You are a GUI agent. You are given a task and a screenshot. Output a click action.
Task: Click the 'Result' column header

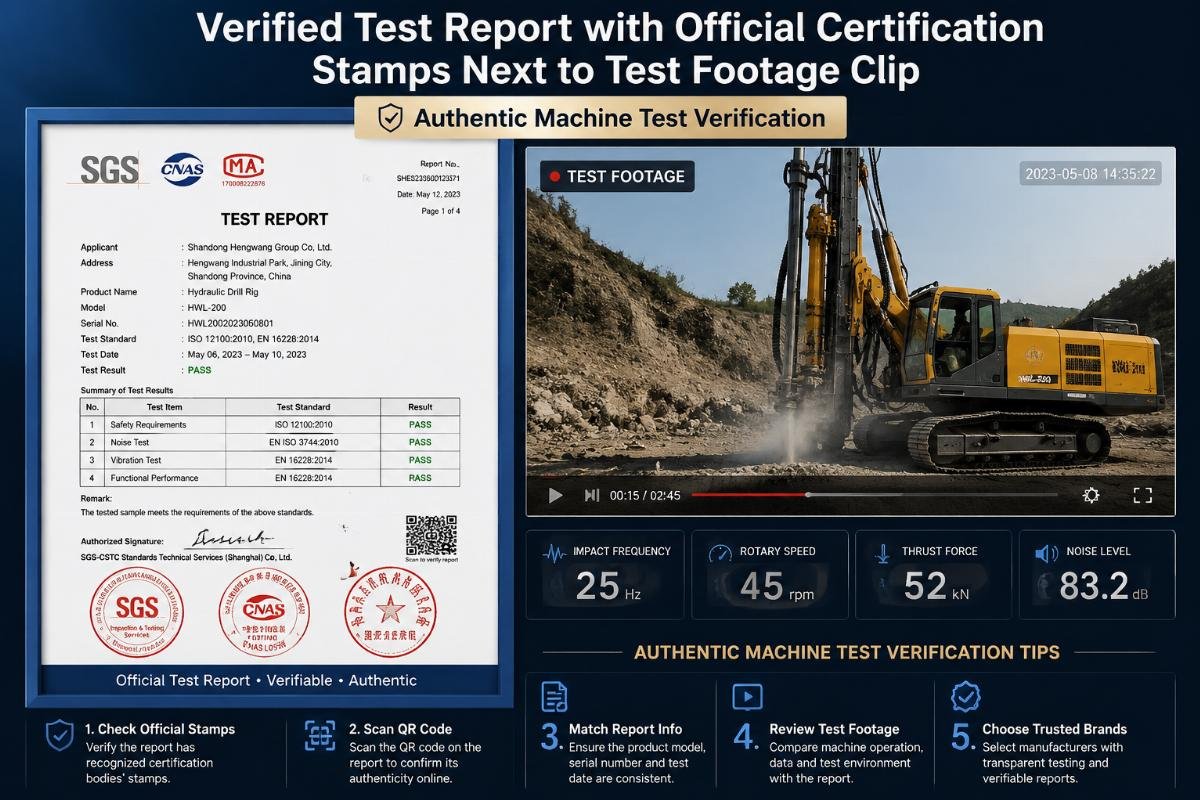(x=420, y=407)
